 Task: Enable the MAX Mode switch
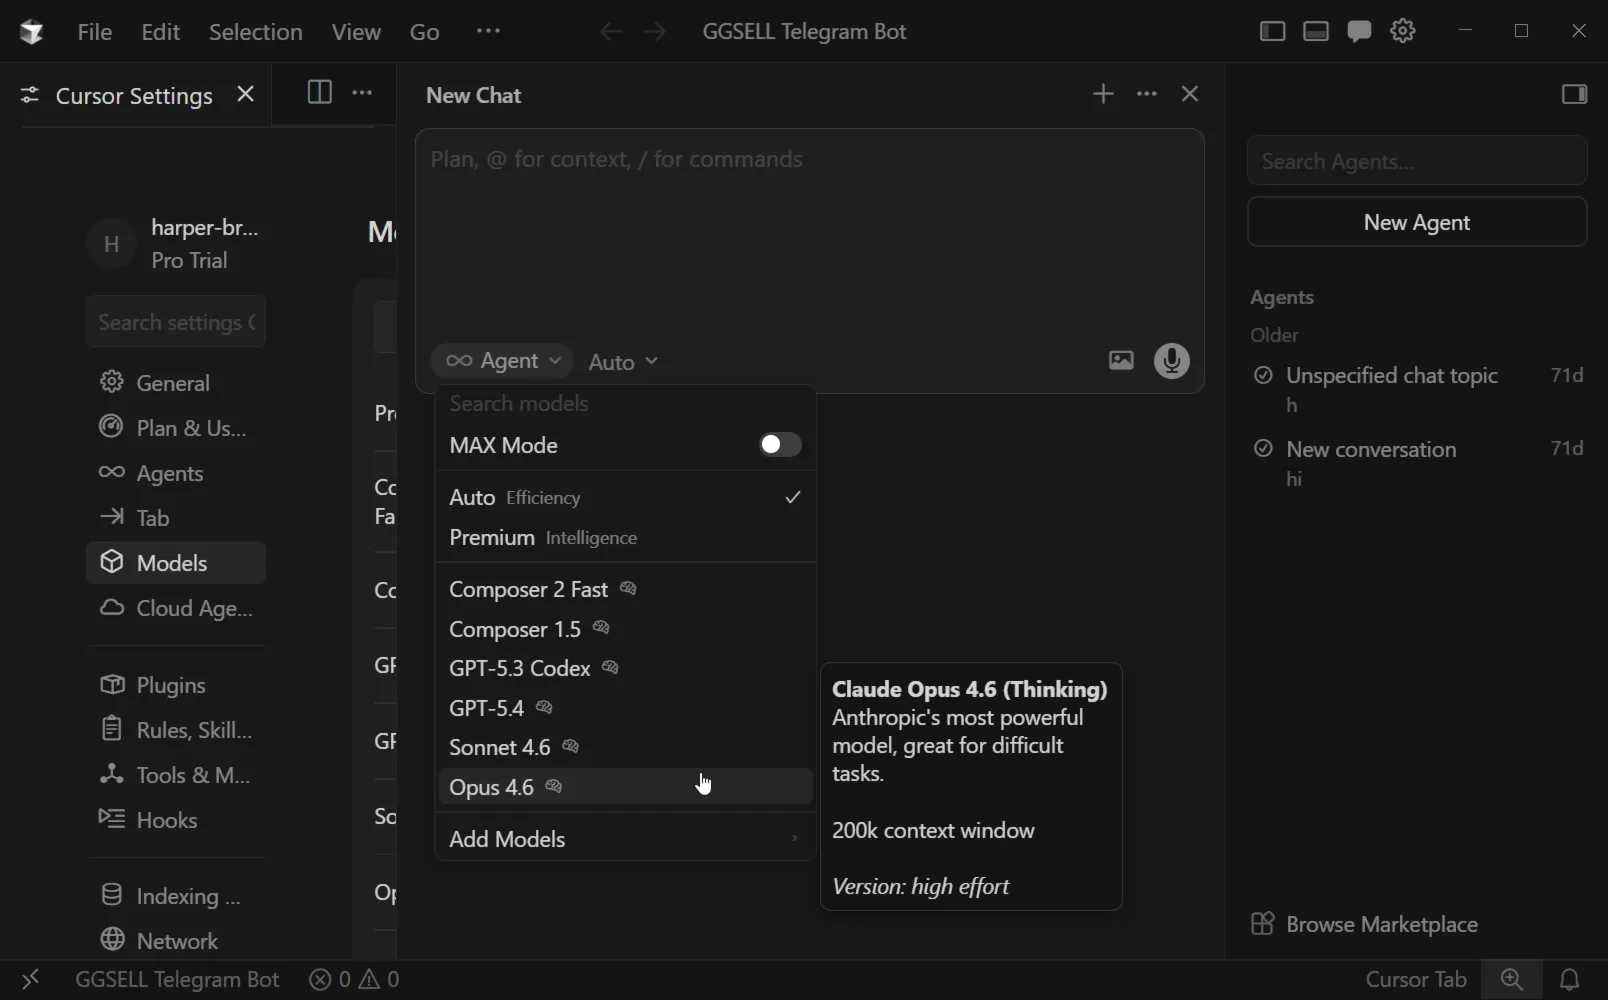(x=779, y=445)
